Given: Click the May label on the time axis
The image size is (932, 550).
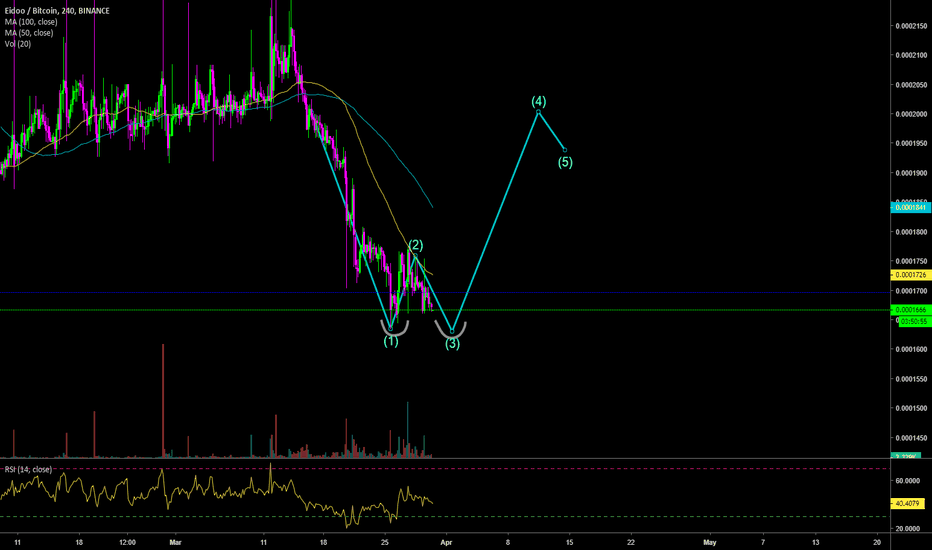Looking at the screenshot, I should pyautogui.click(x=710, y=542).
